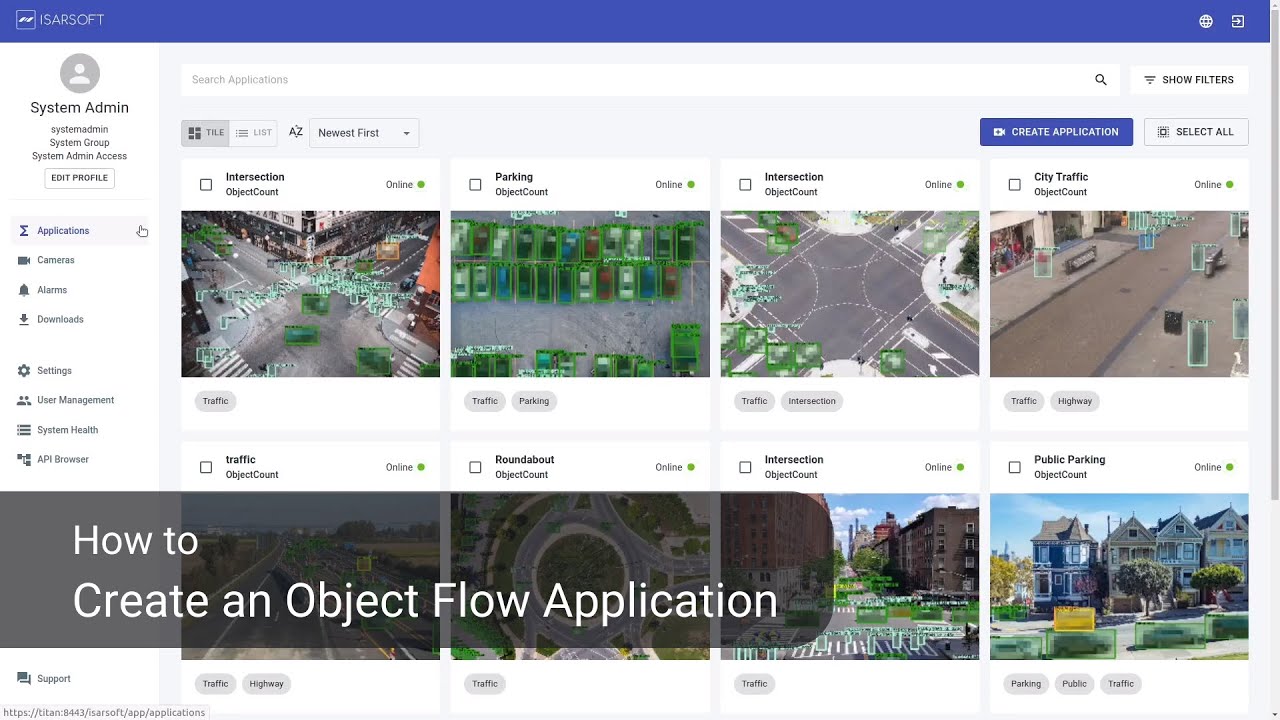Open Settings via its gear icon
Image resolution: width=1280 pixels, height=720 pixels.
pos(24,371)
